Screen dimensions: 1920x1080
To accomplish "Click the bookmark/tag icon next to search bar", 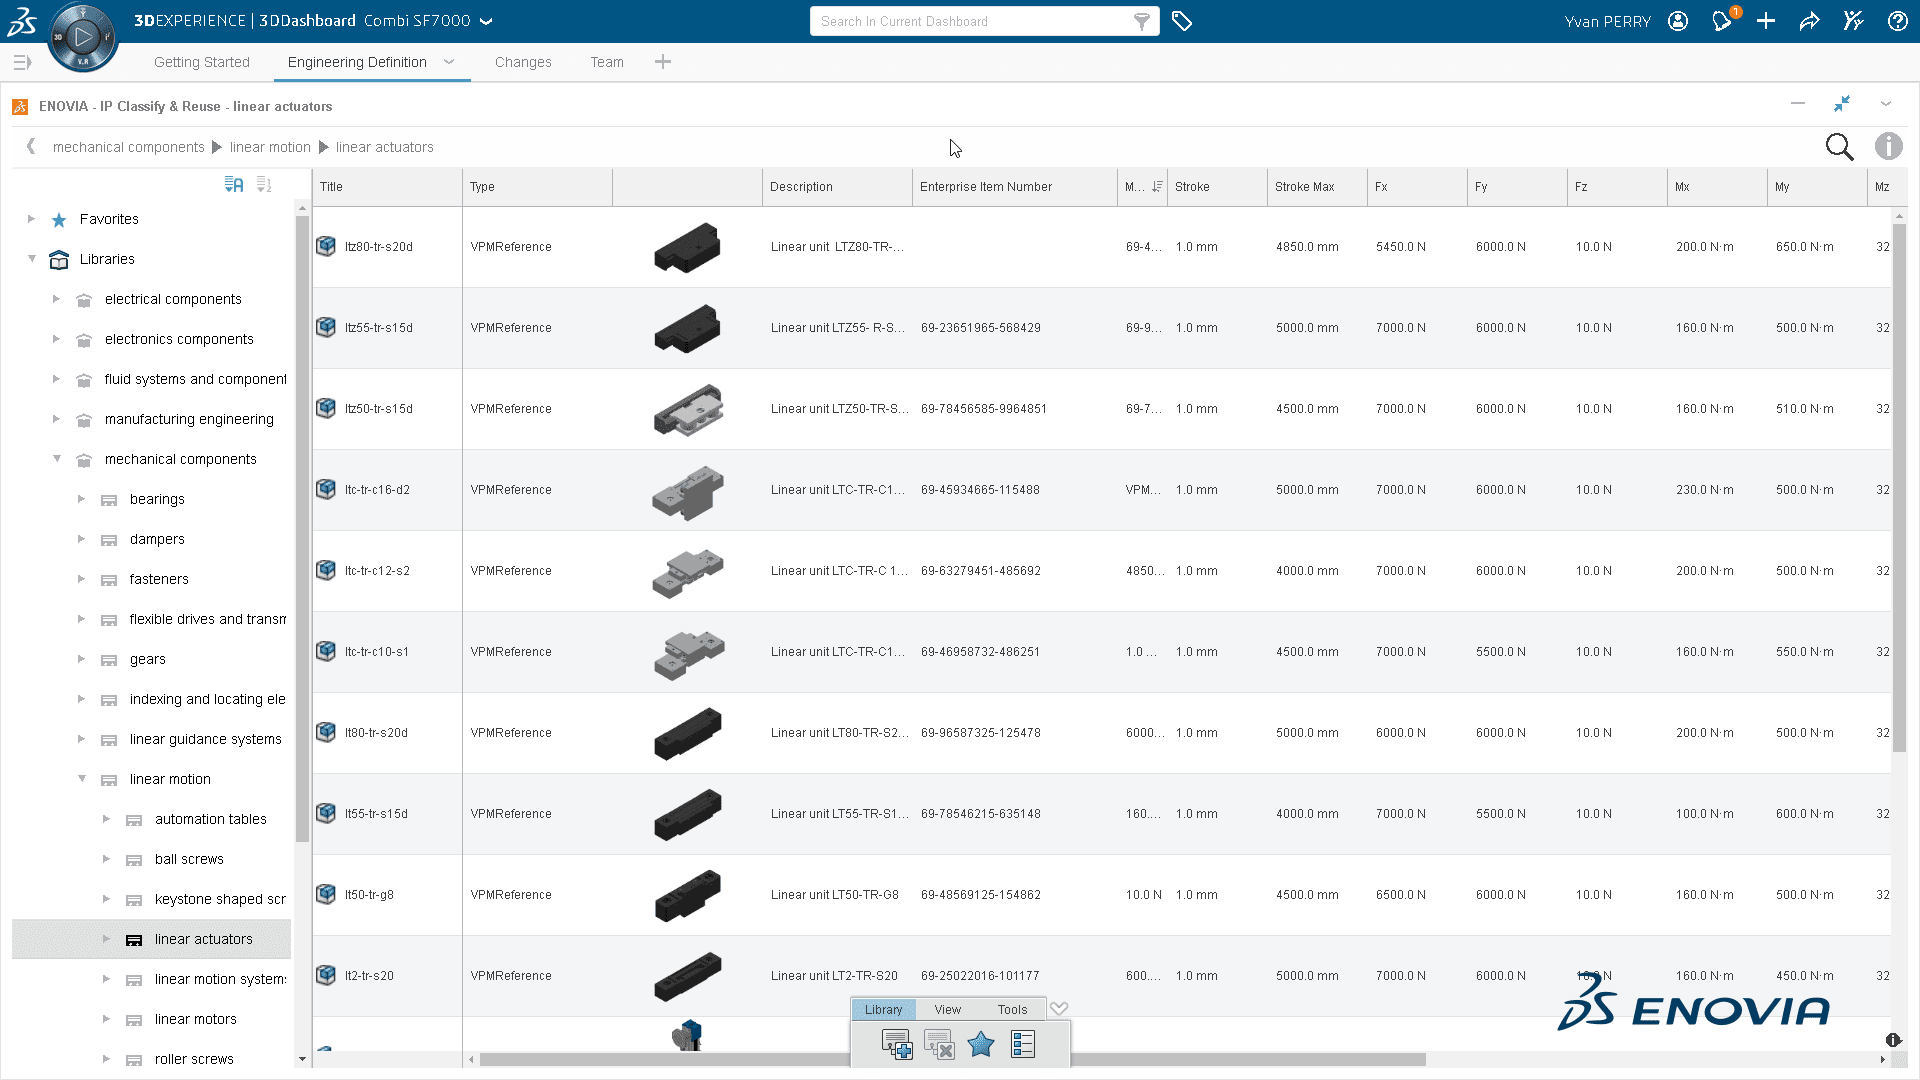I will pos(1182,20).
